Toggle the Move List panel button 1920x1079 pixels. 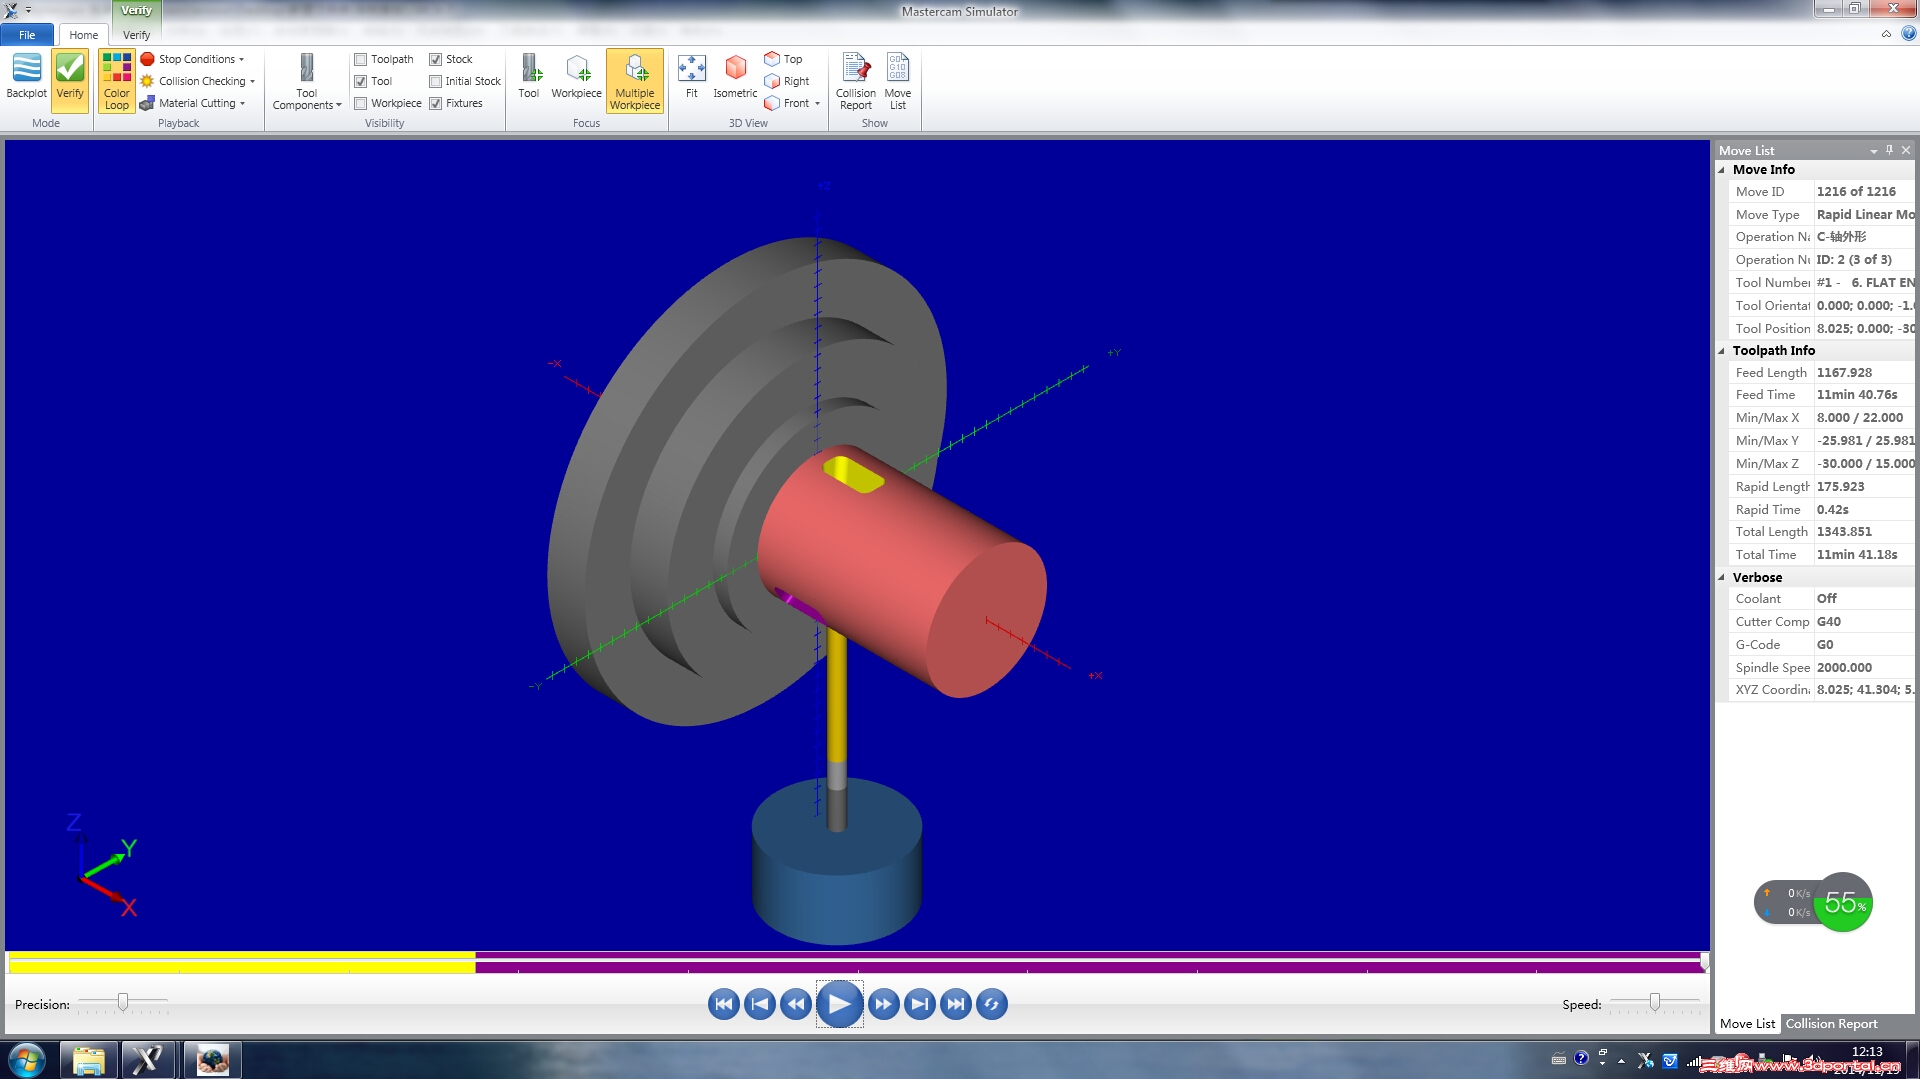[x=898, y=80]
